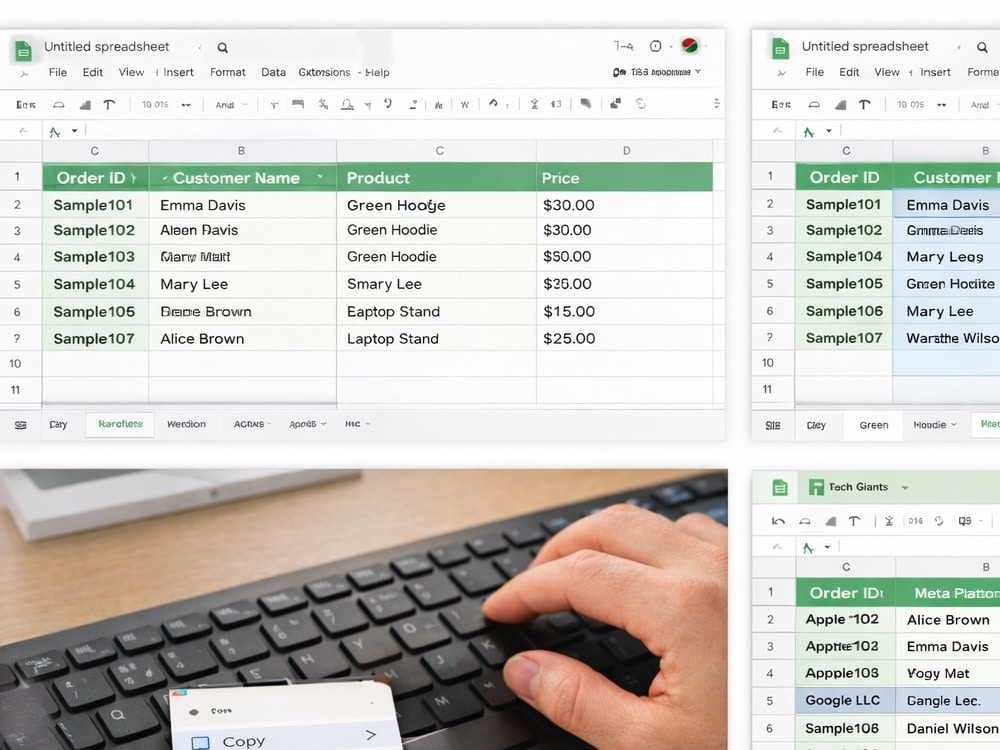Click the Copy icon in the context menu

[x=200, y=742]
